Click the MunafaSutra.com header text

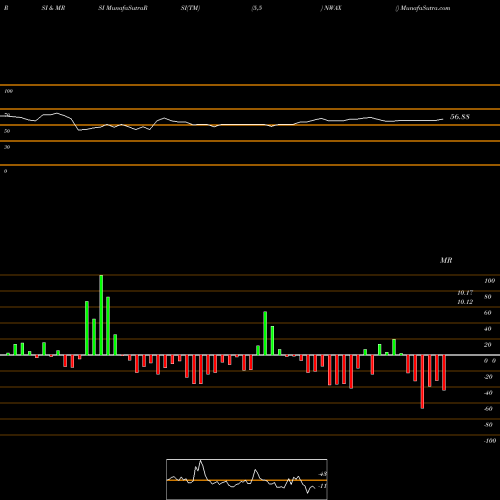(425, 8)
